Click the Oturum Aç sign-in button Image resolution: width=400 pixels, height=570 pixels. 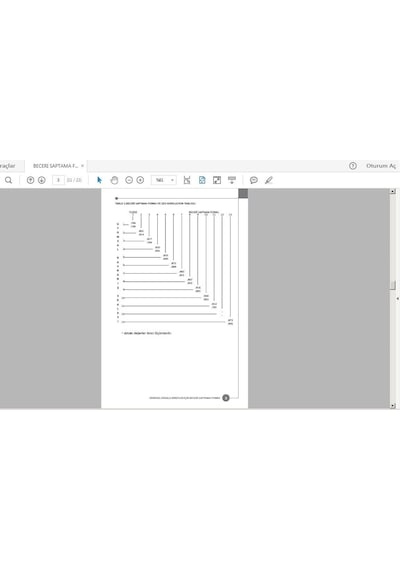coord(381,166)
